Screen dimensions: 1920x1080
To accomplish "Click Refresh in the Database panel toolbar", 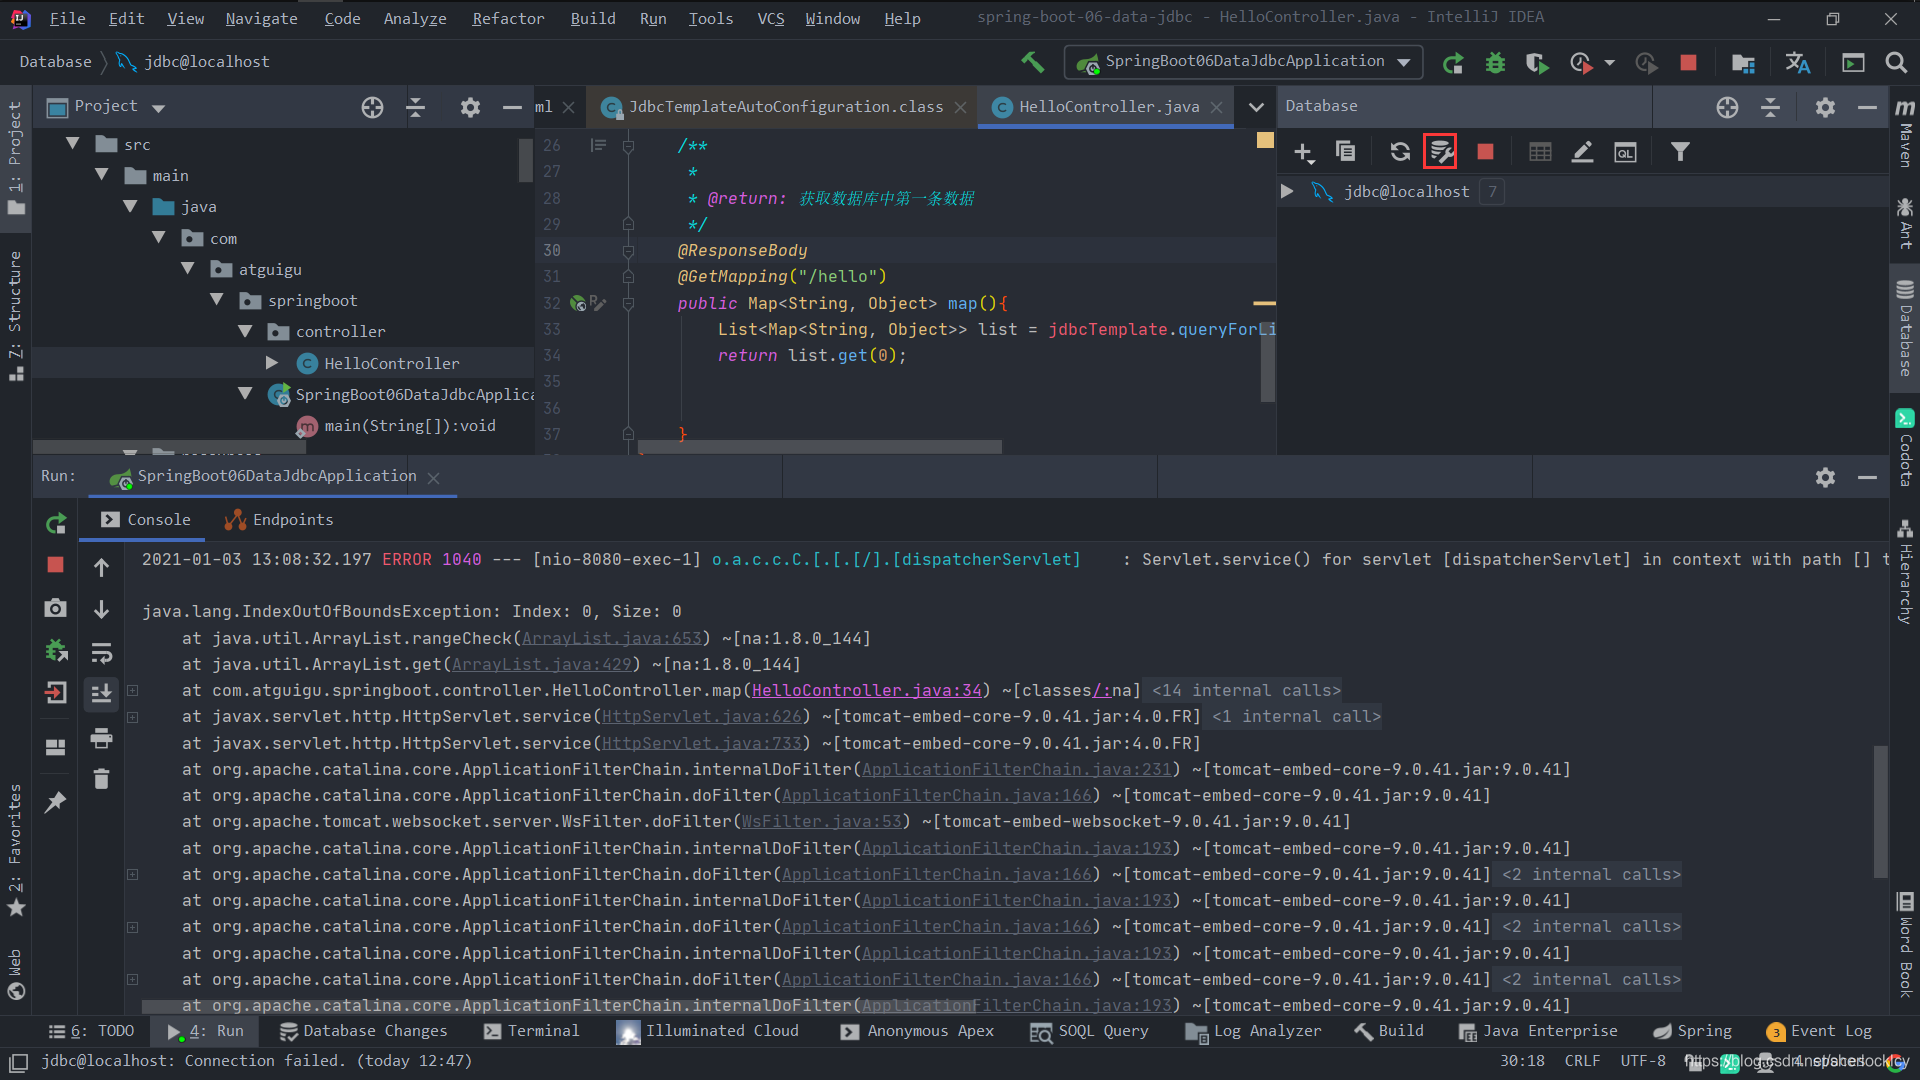I will (x=1399, y=152).
